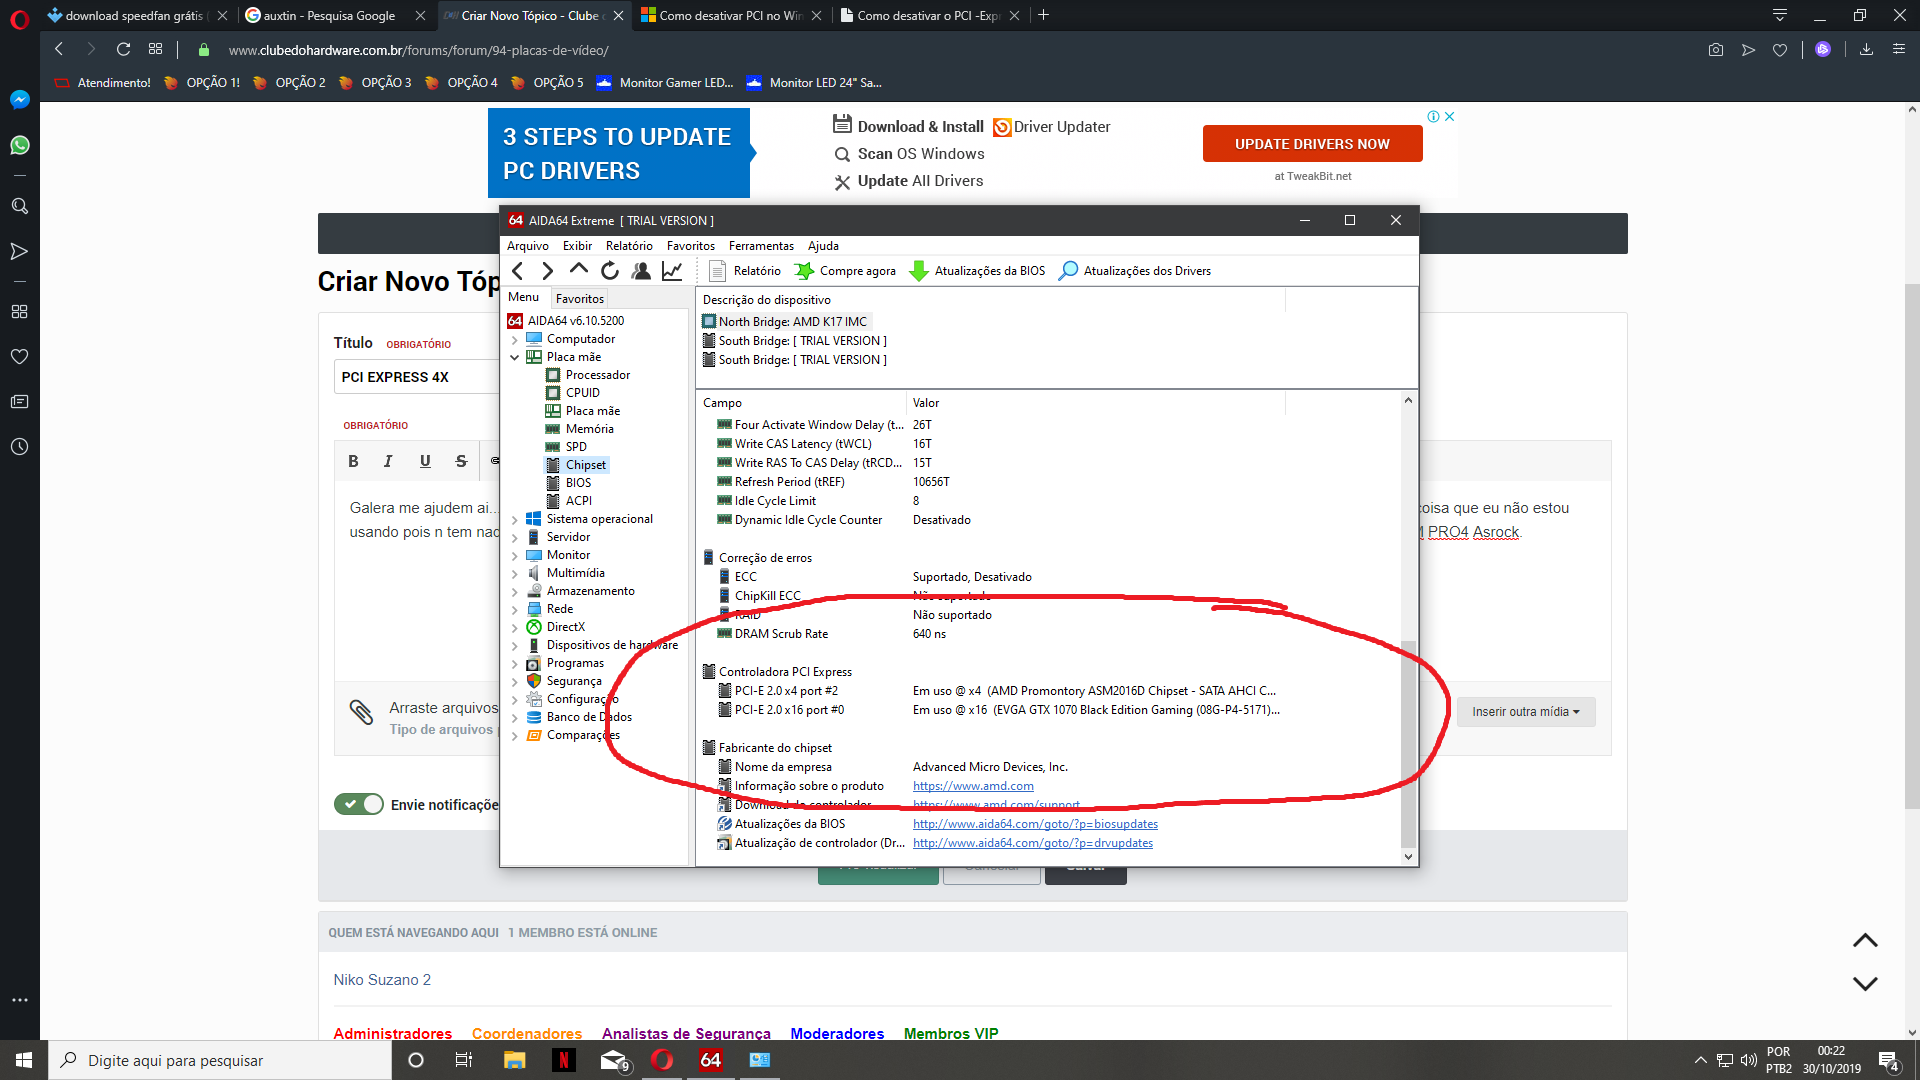
Task: Expand the DirectX tree node
Action: coord(515,627)
